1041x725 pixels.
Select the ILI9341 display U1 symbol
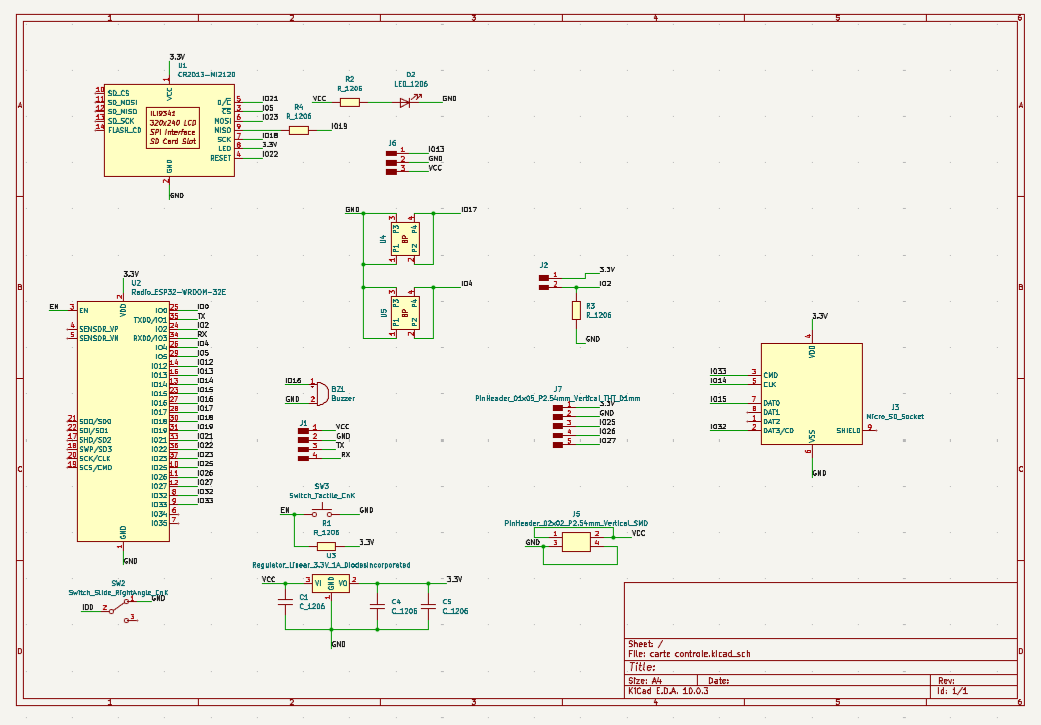click(169, 130)
